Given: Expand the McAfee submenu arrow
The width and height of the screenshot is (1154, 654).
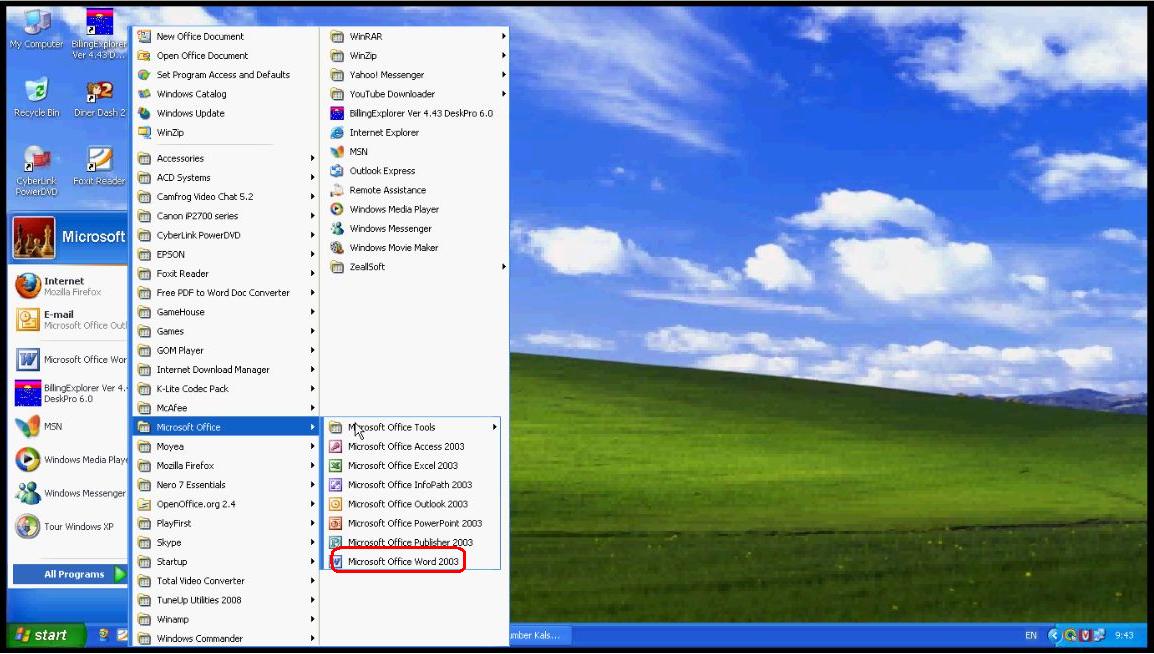Looking at the screenshot, I should click(312, 408).
